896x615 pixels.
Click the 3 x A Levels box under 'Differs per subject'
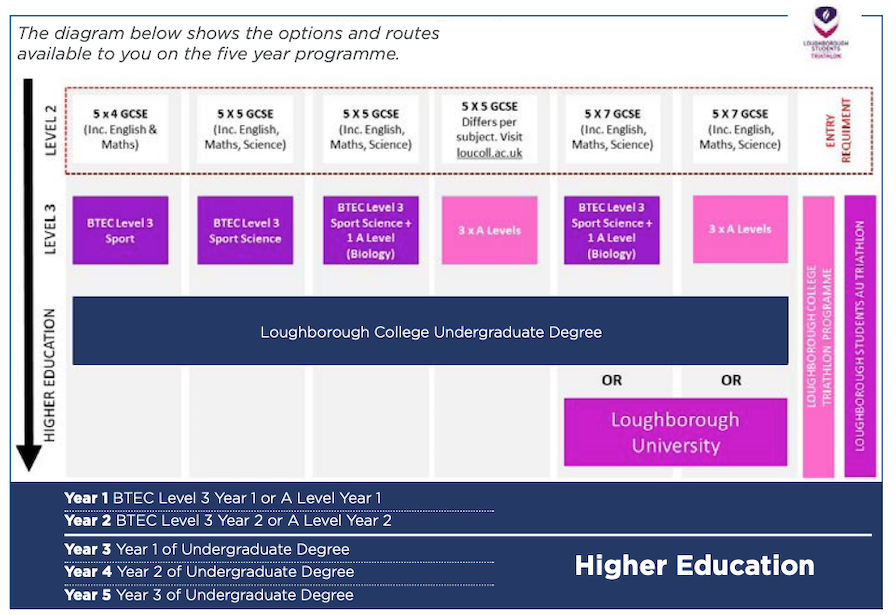(x=489, y=230)
